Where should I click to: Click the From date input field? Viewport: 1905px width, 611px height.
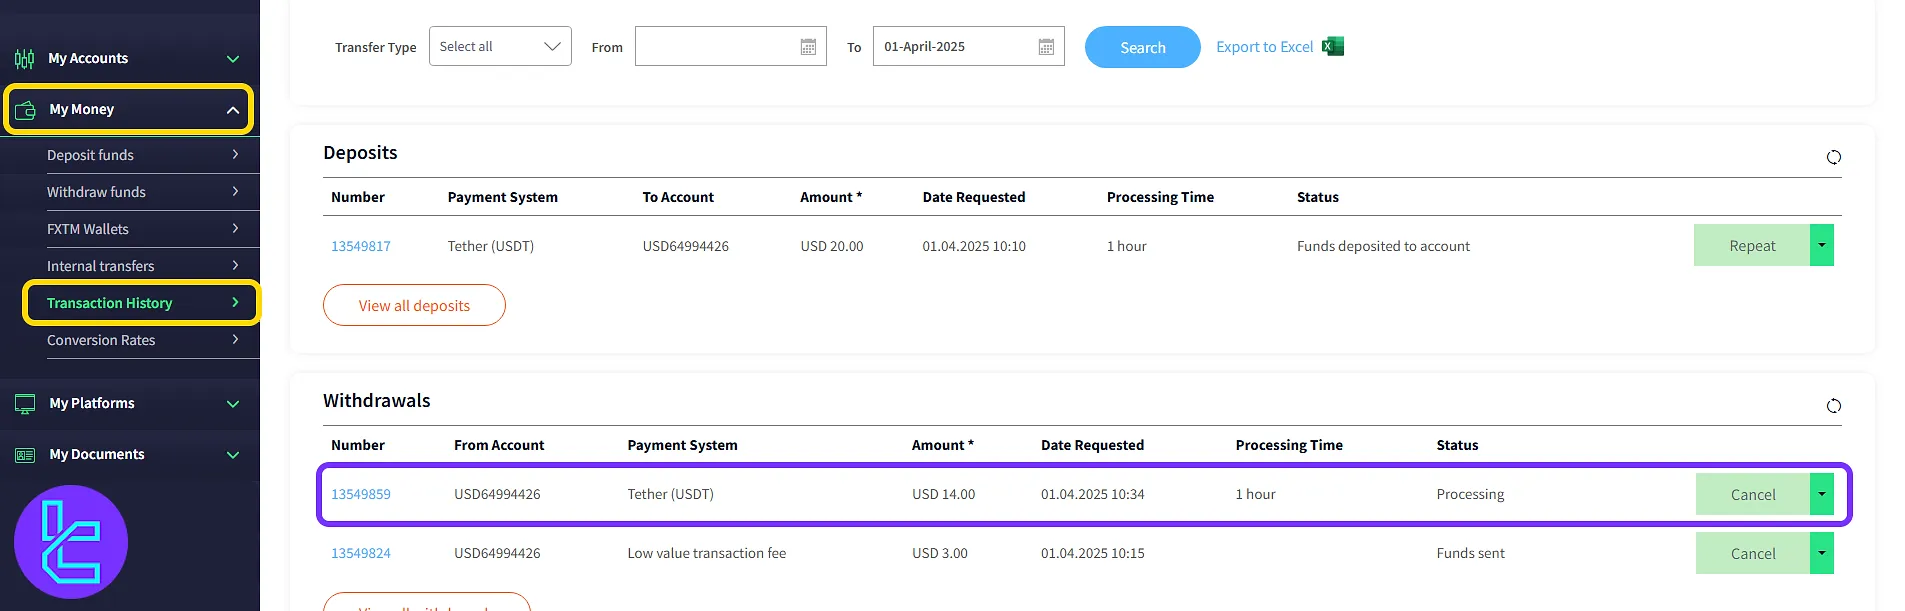[730, 46]
